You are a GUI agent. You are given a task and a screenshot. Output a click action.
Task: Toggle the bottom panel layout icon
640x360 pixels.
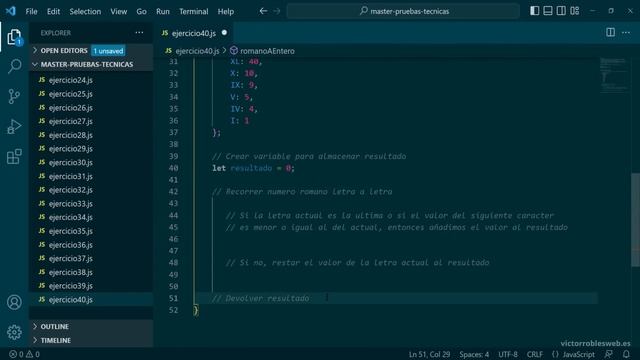tap(548, 11)
